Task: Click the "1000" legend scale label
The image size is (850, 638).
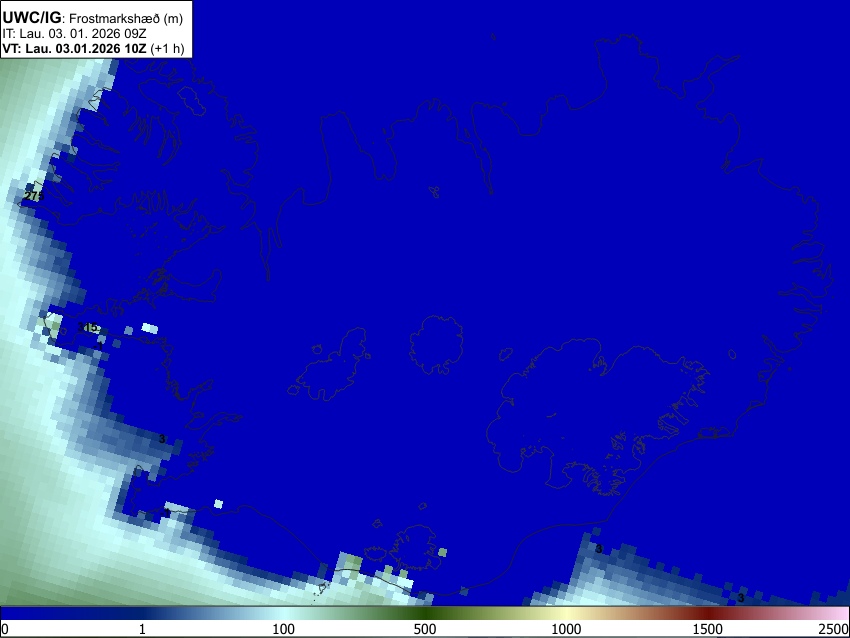Action: [566, 629]
